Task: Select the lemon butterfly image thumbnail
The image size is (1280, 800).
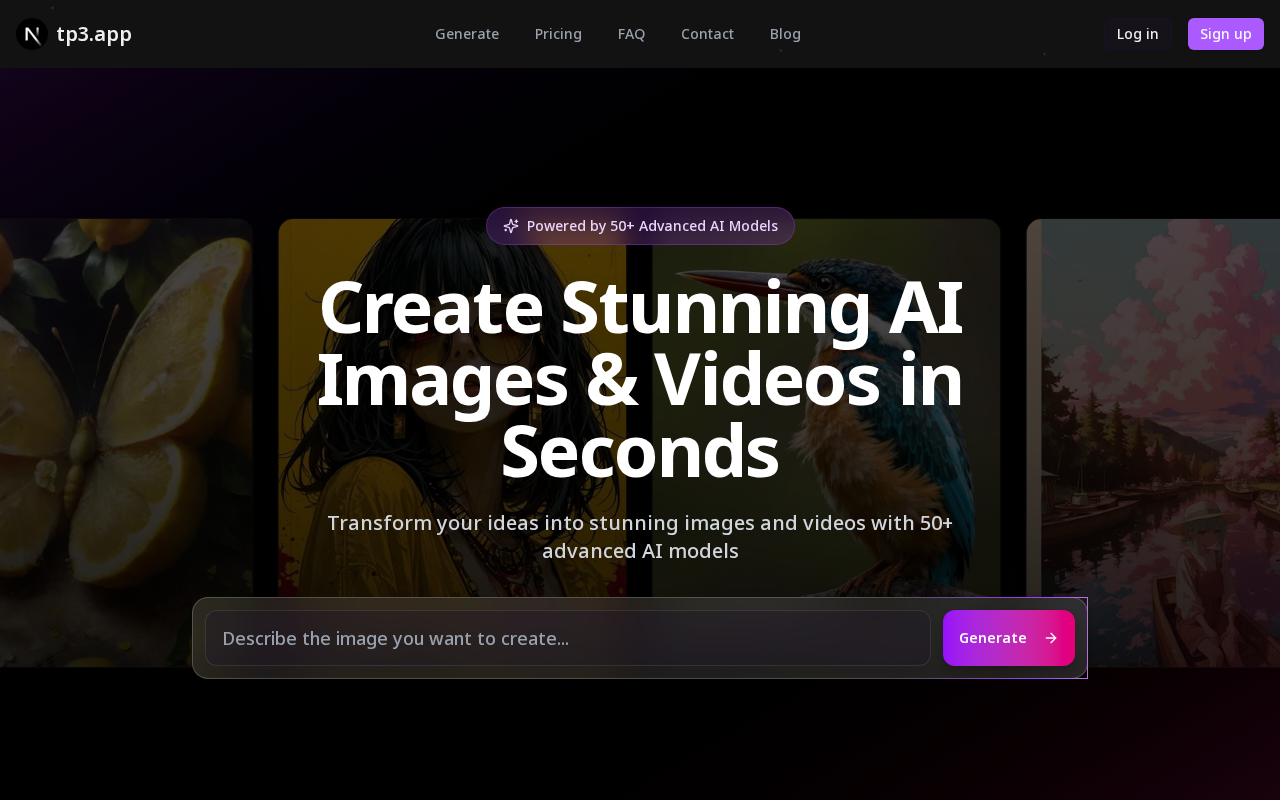Action: 126,443
